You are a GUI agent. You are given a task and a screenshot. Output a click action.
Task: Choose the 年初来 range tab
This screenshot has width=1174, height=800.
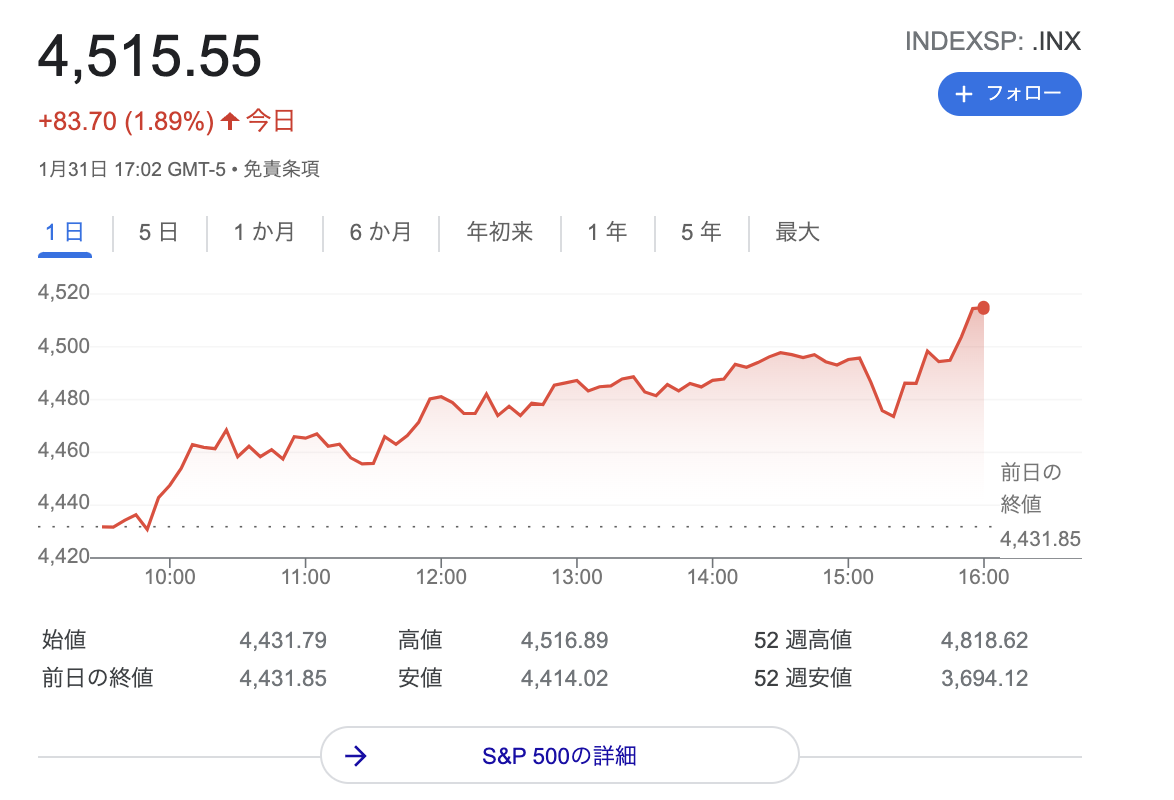[499, 232]
